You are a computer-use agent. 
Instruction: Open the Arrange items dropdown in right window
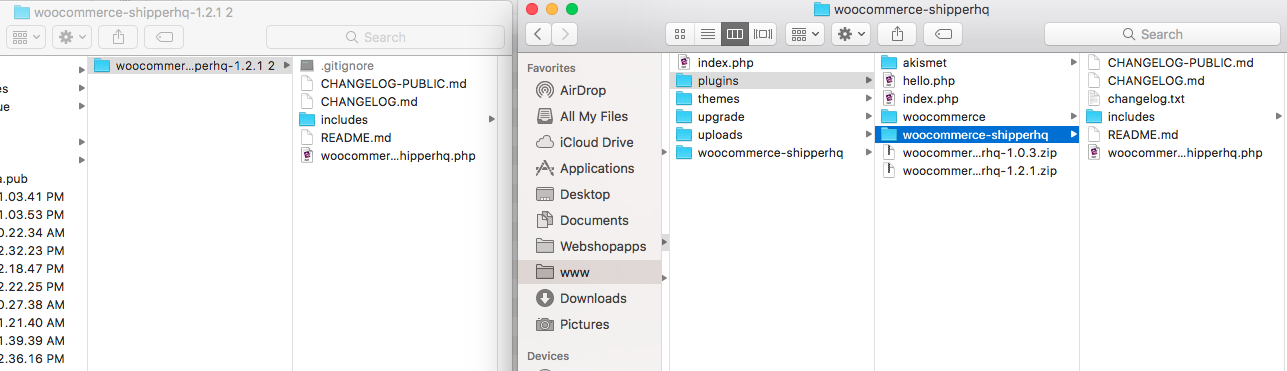(x=805, y=34)
